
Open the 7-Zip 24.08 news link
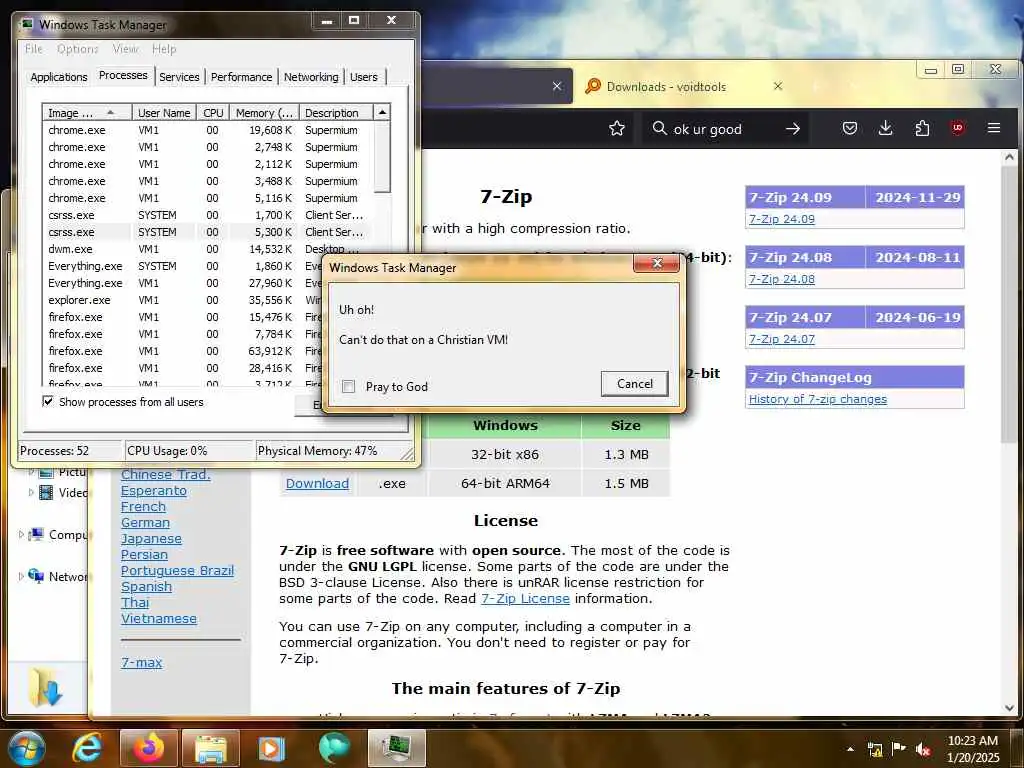point(781,279)
